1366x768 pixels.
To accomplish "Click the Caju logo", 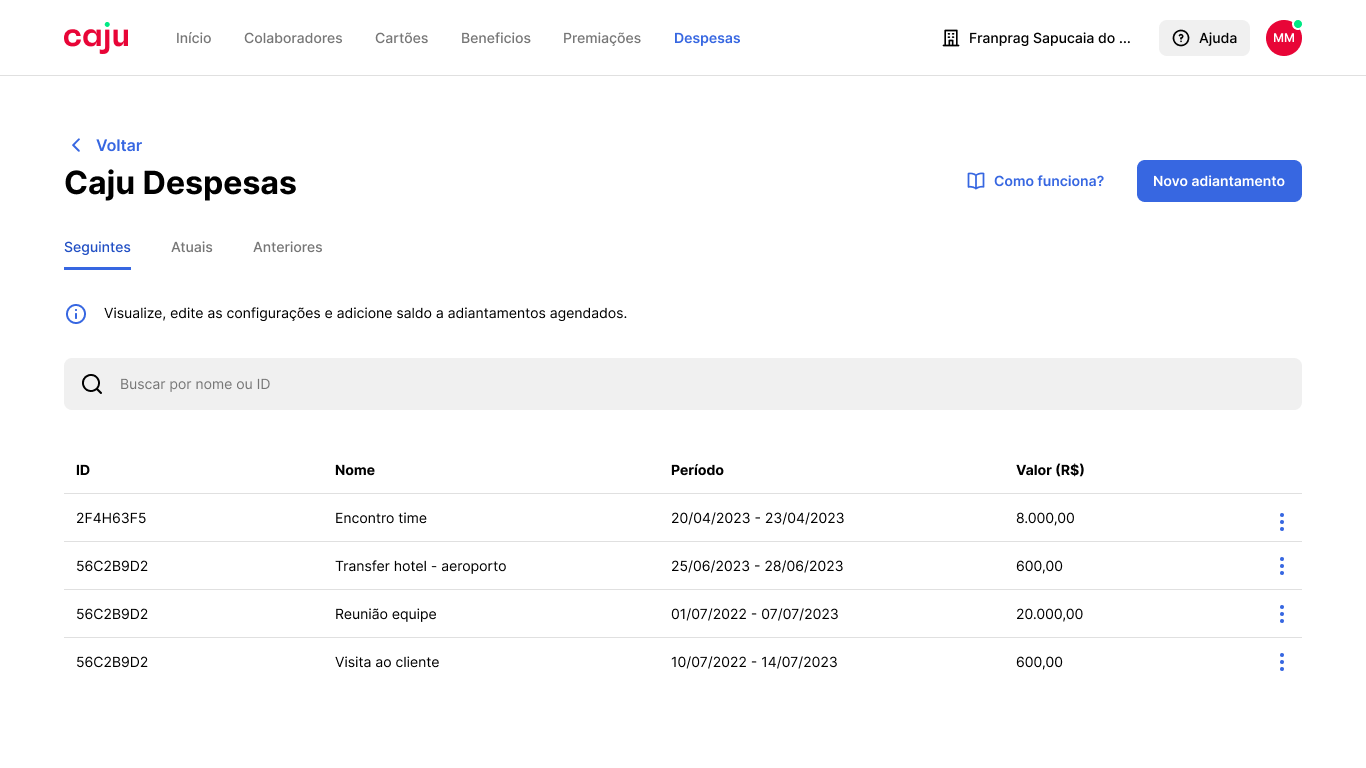I will coord(96,38).
